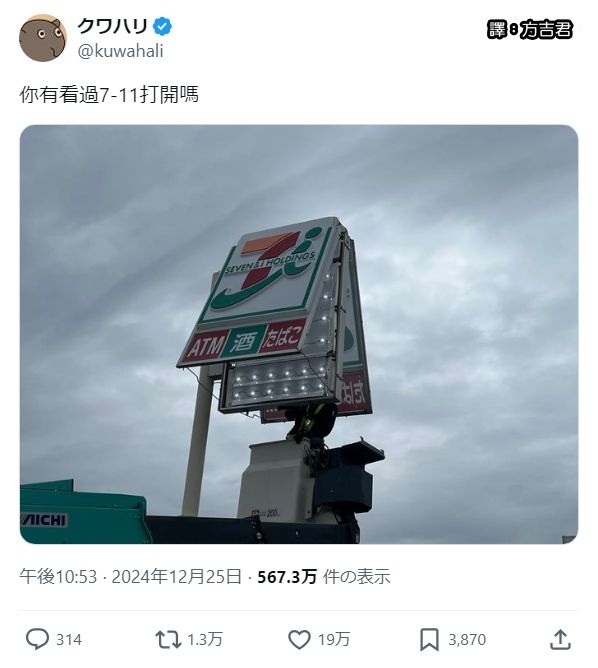598x668 pixels.
Task: Click the retweet arrows icon
Action: (168, 639)
